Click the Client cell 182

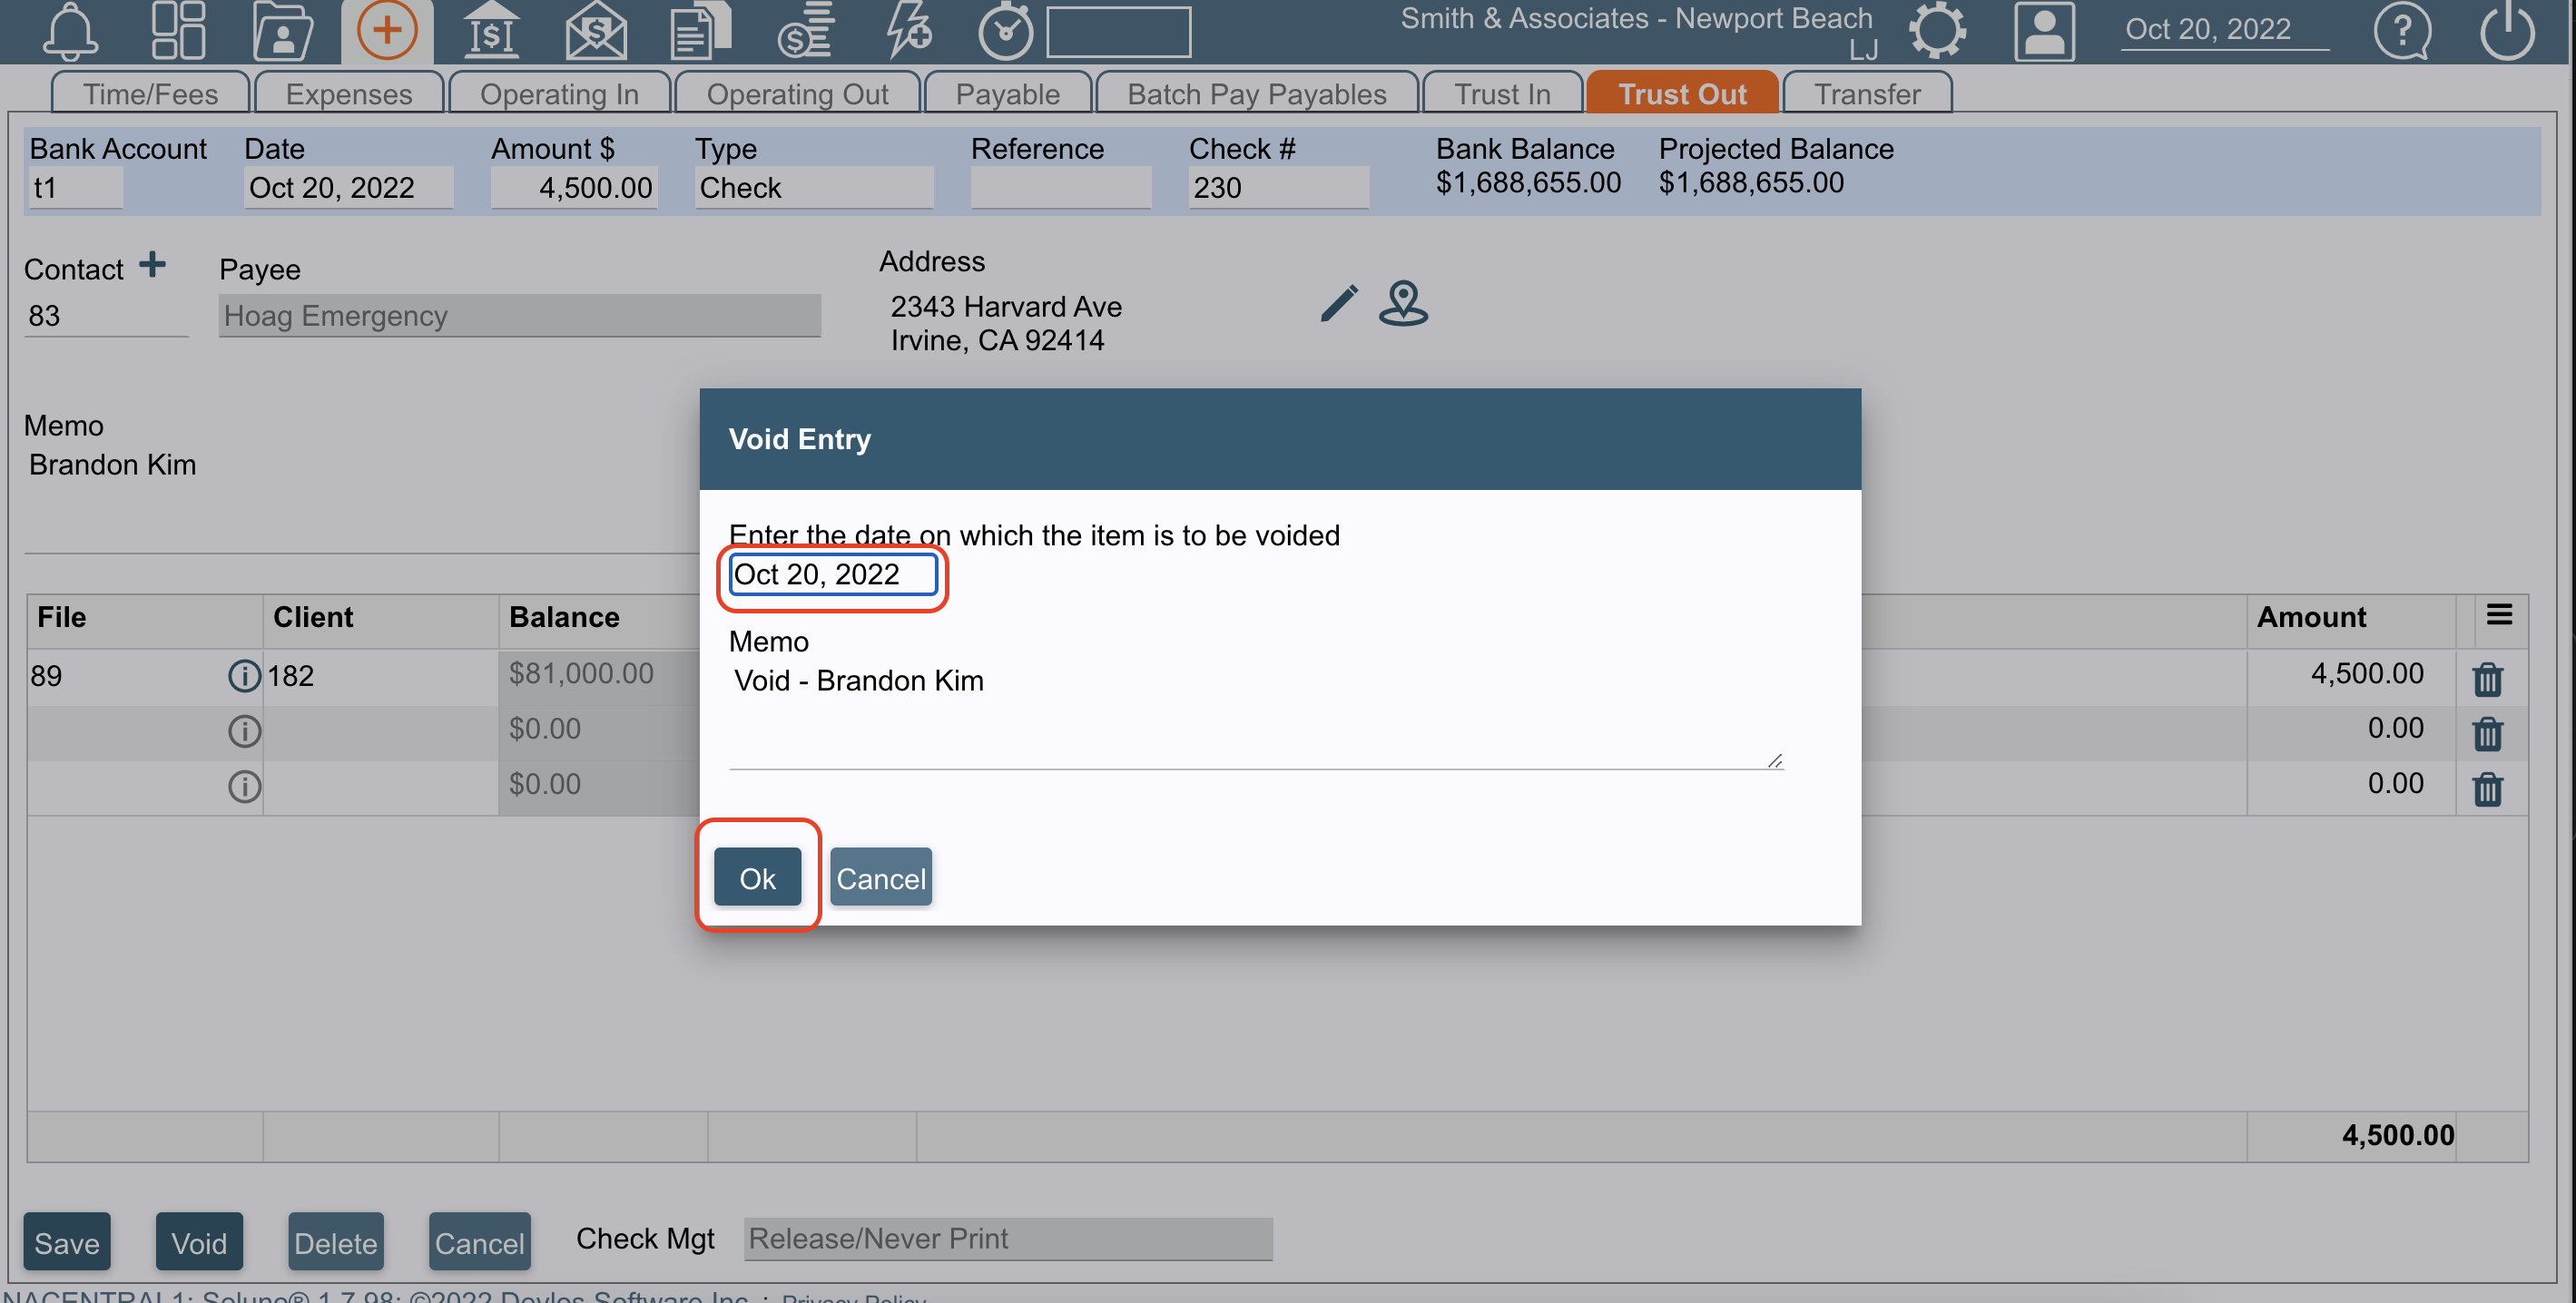382,676
